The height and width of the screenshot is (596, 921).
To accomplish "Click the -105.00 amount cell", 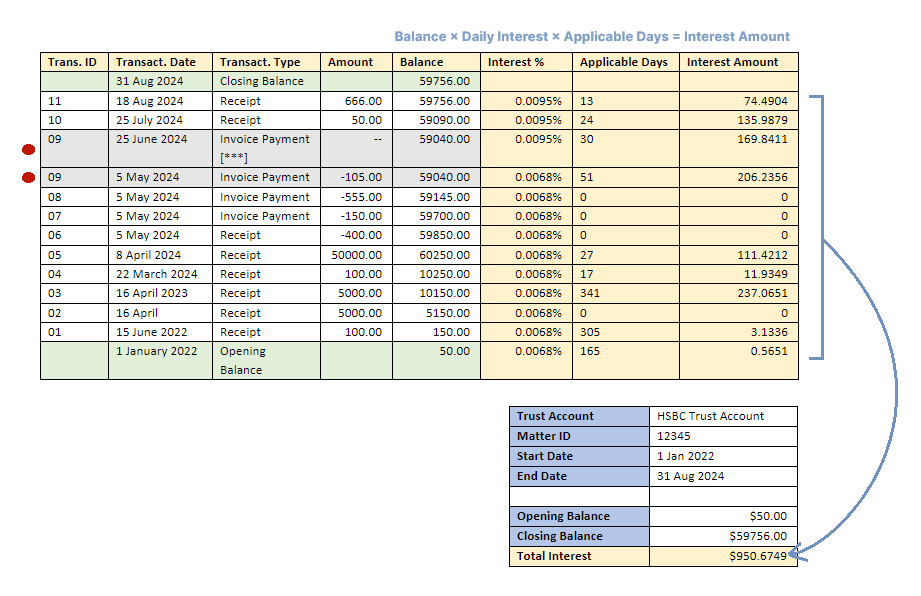I will pyautogui.click(x=357, y=177).
